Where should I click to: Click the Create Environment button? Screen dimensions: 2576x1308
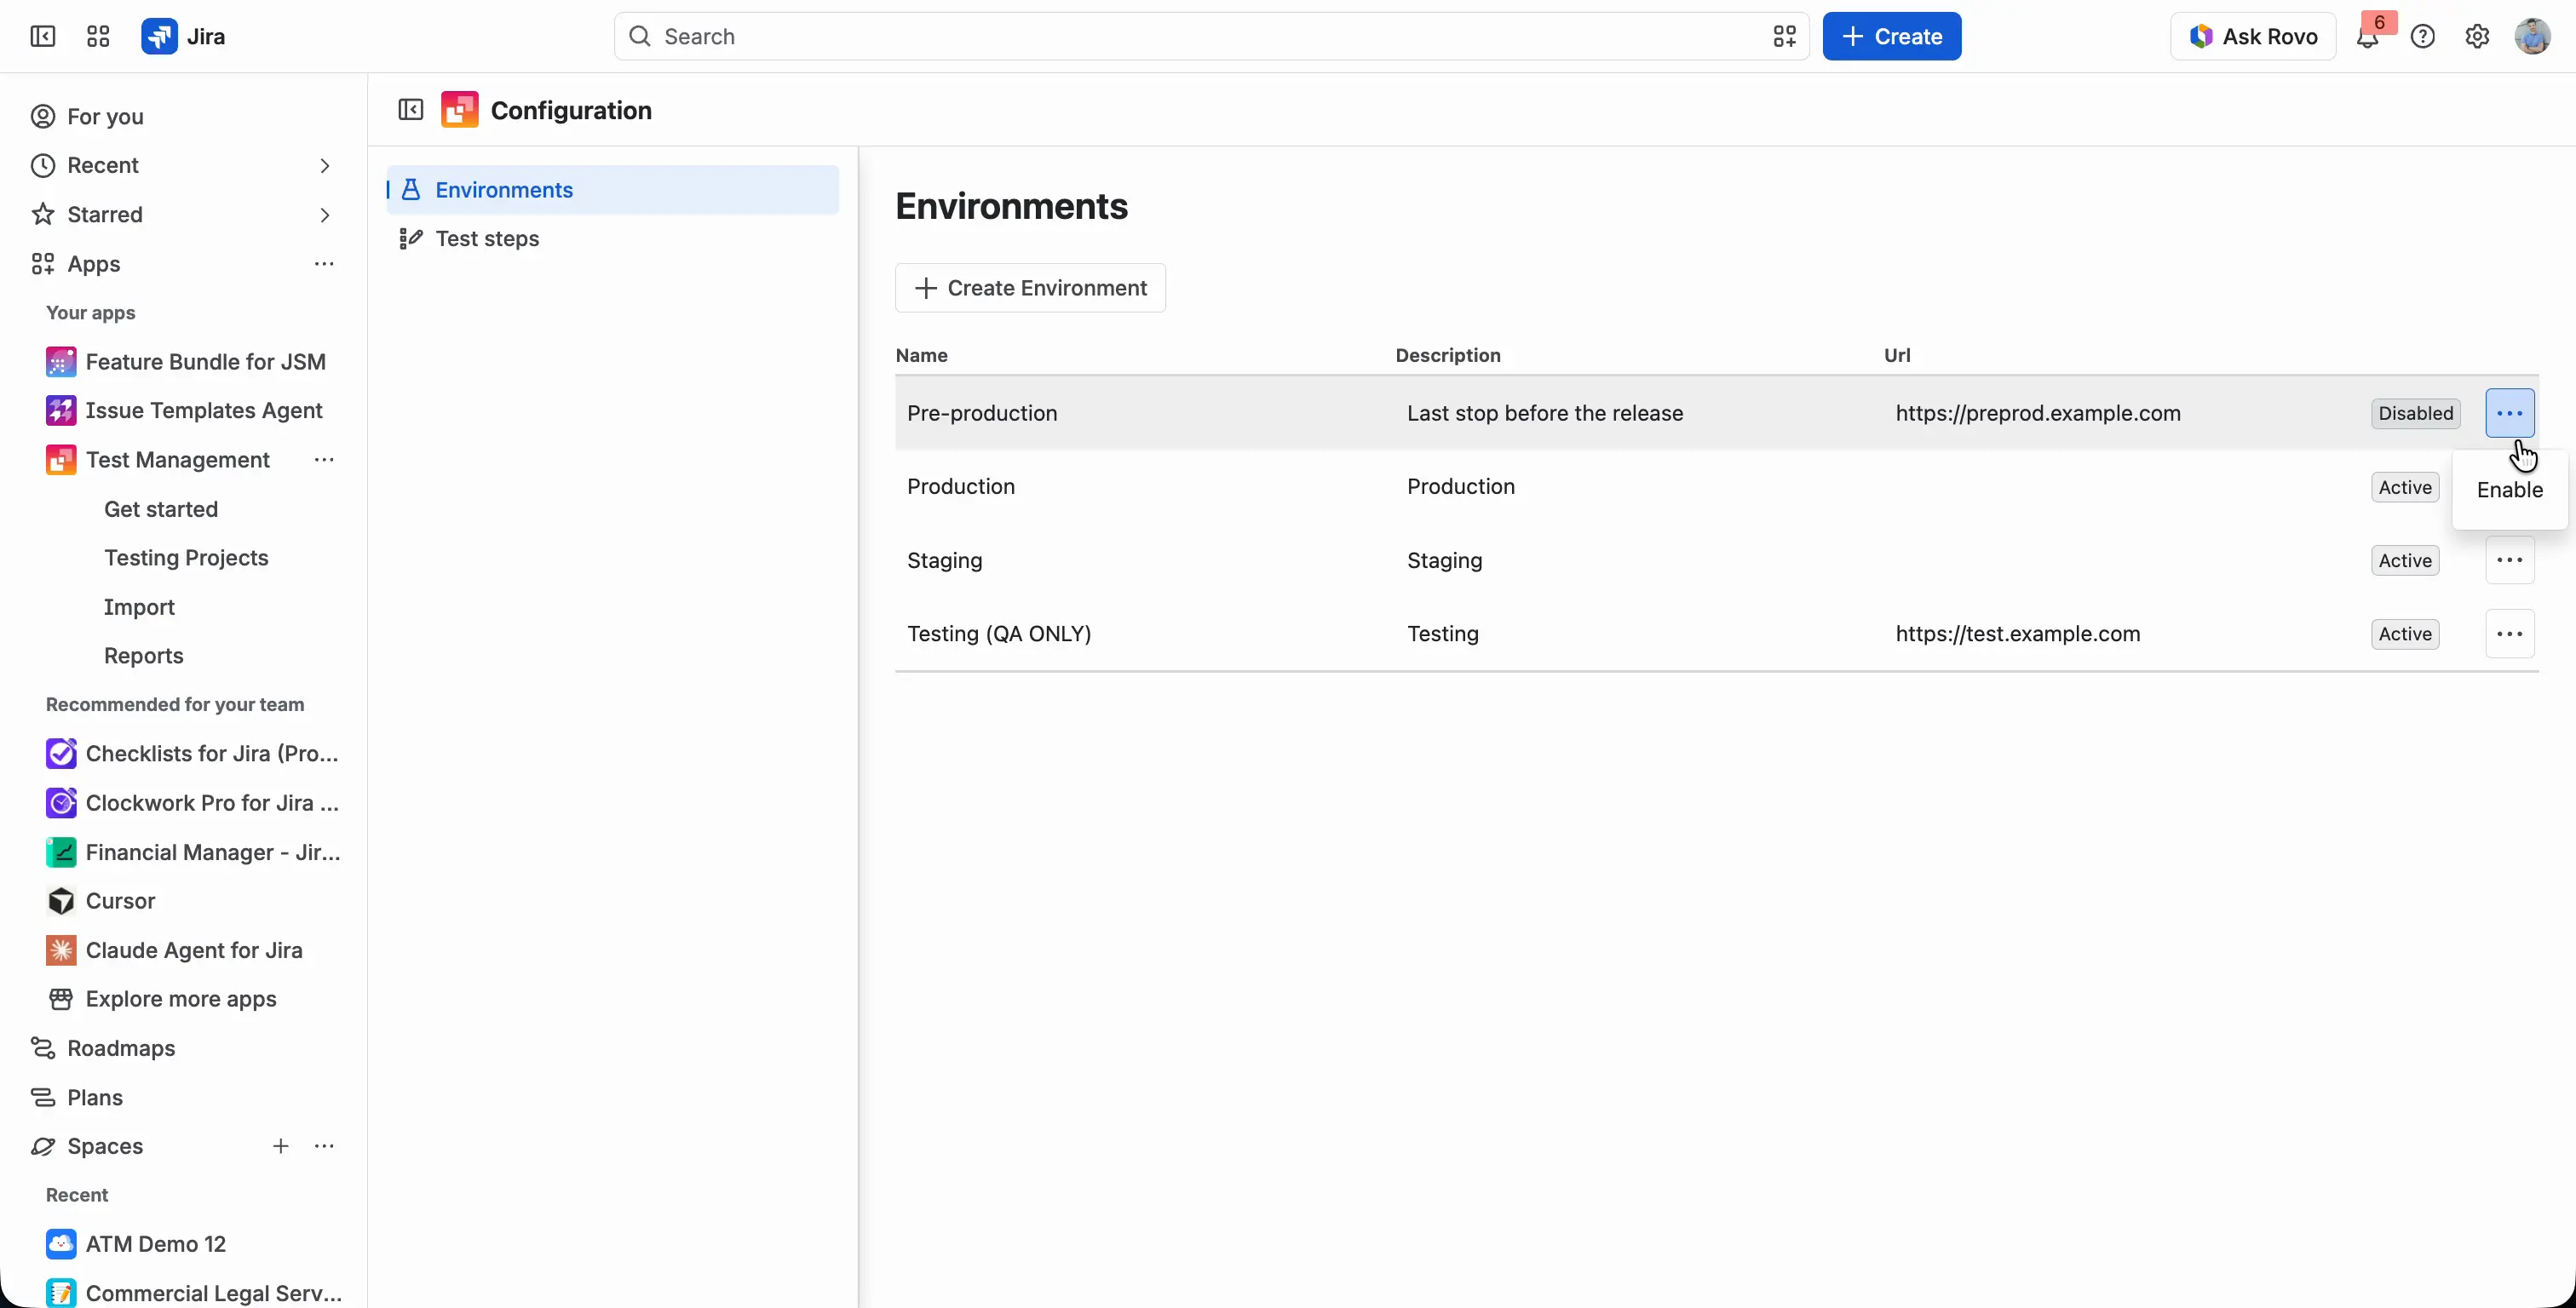[x=1030, y=288]
